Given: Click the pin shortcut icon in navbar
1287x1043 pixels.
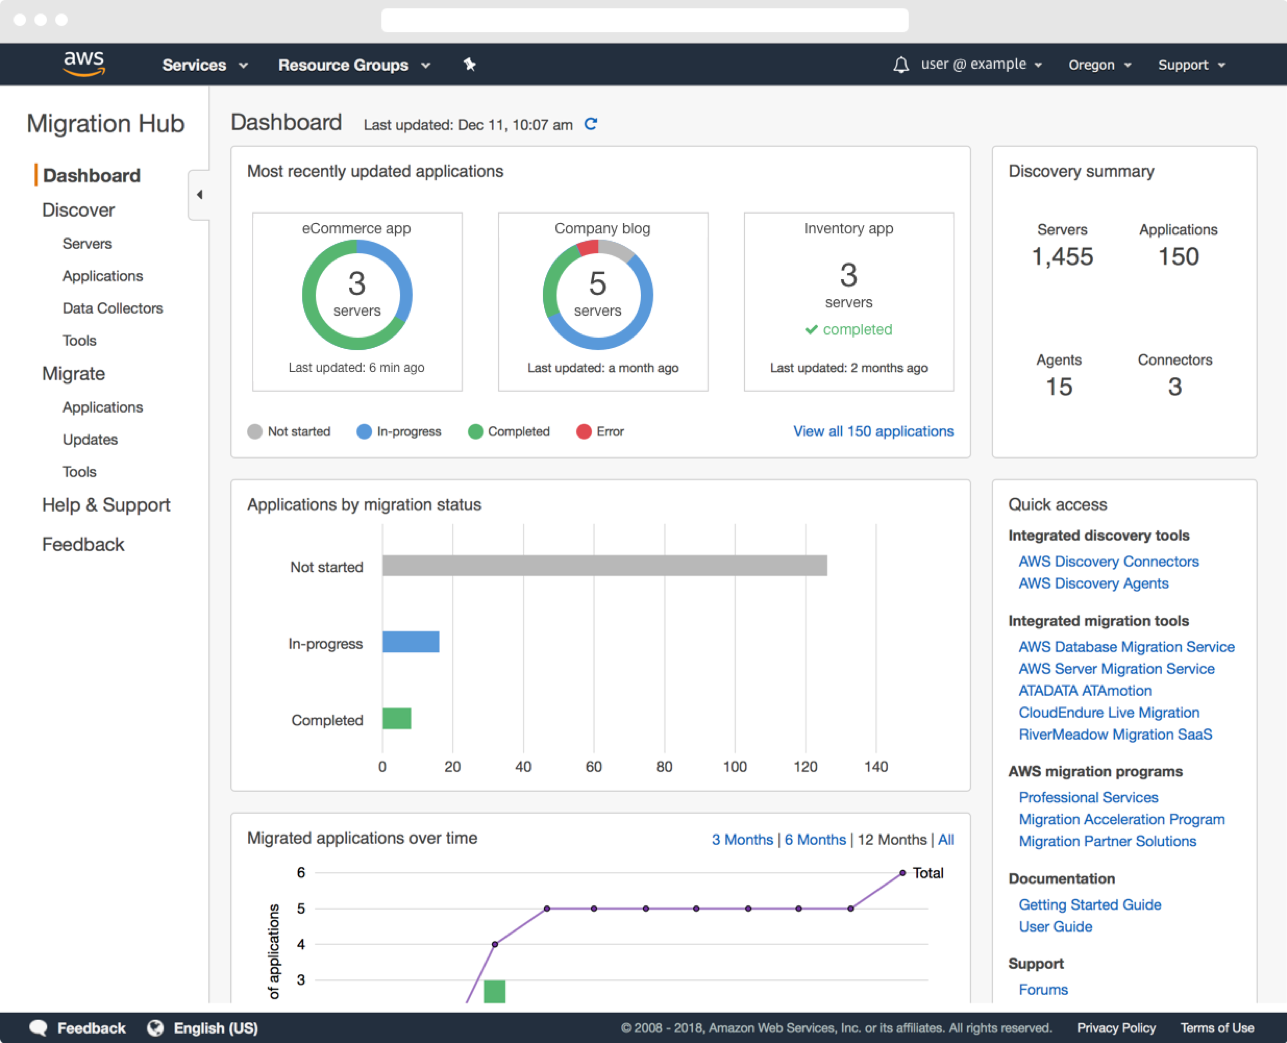Looking at the screenshot, I should (469, 65).
